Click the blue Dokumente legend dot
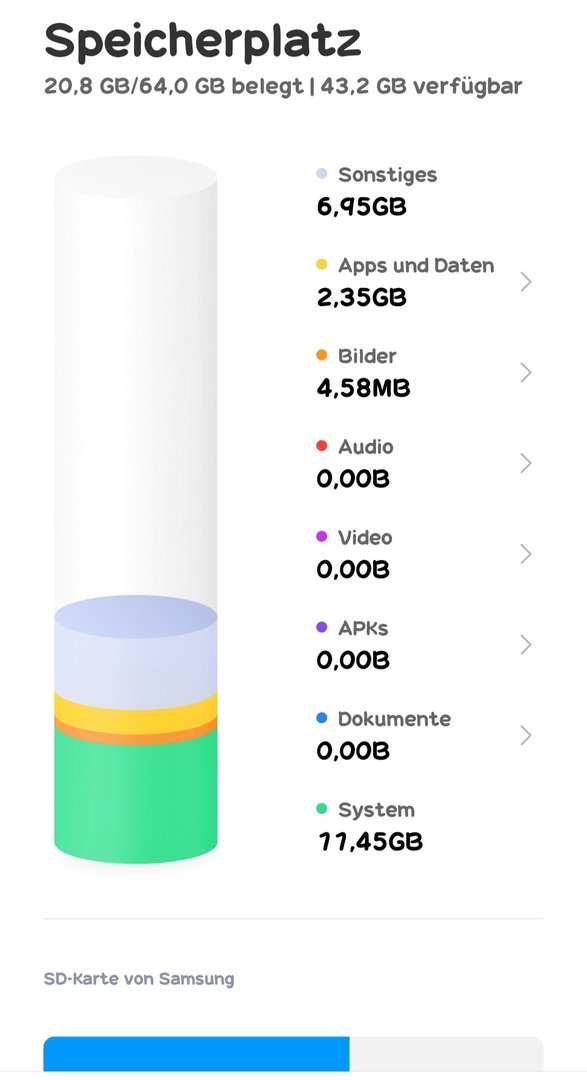 (322, 718)
